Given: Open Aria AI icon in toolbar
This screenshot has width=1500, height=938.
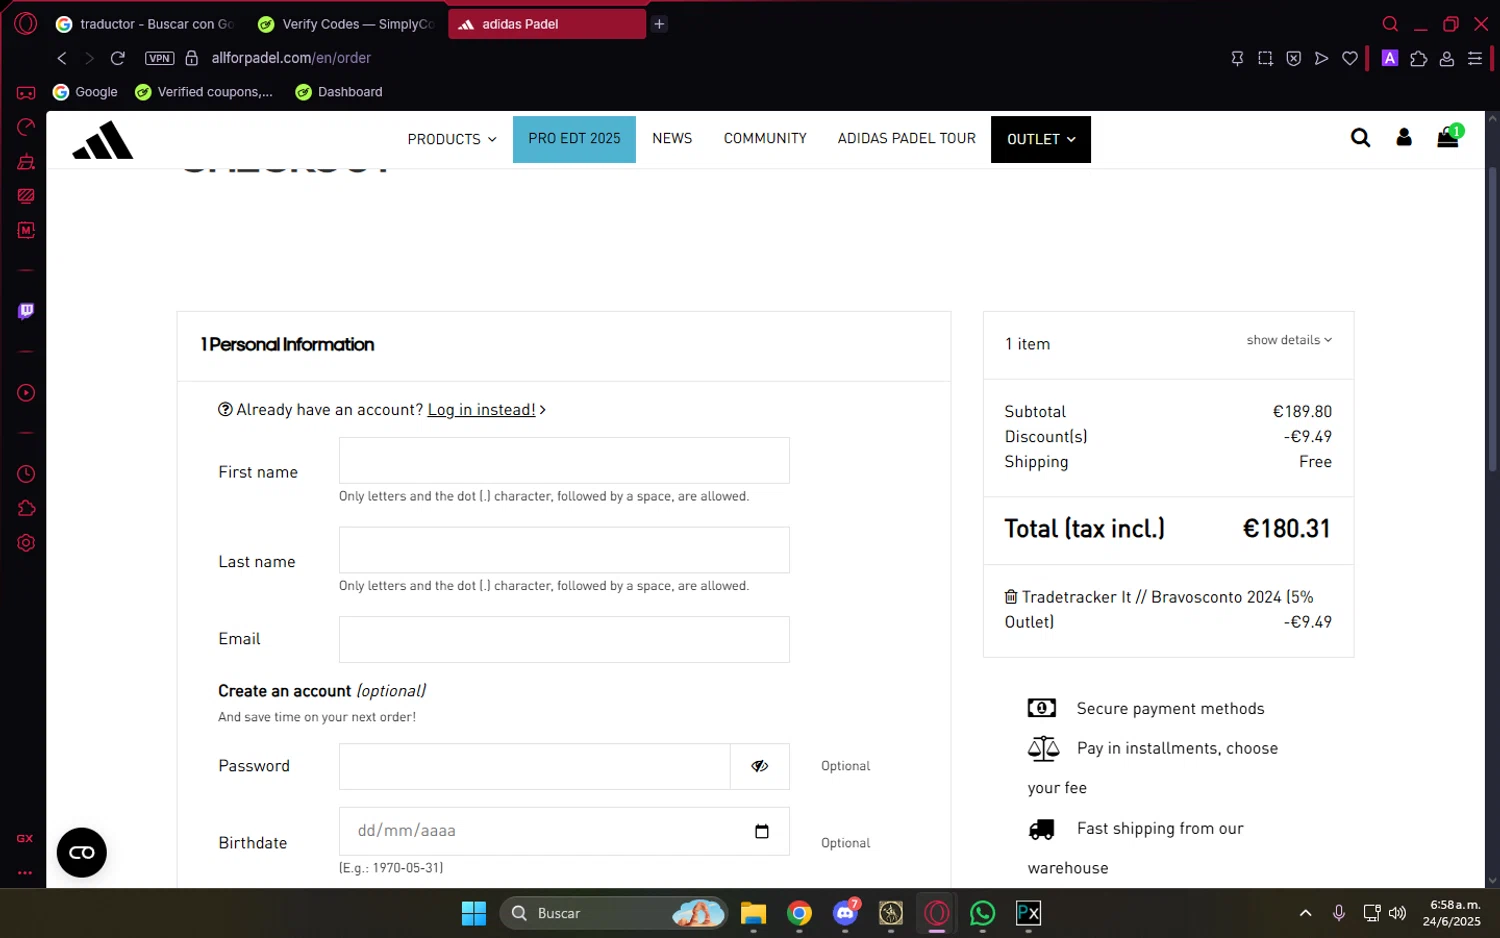Looking at the screenshot, I should tap(1390, 58).
